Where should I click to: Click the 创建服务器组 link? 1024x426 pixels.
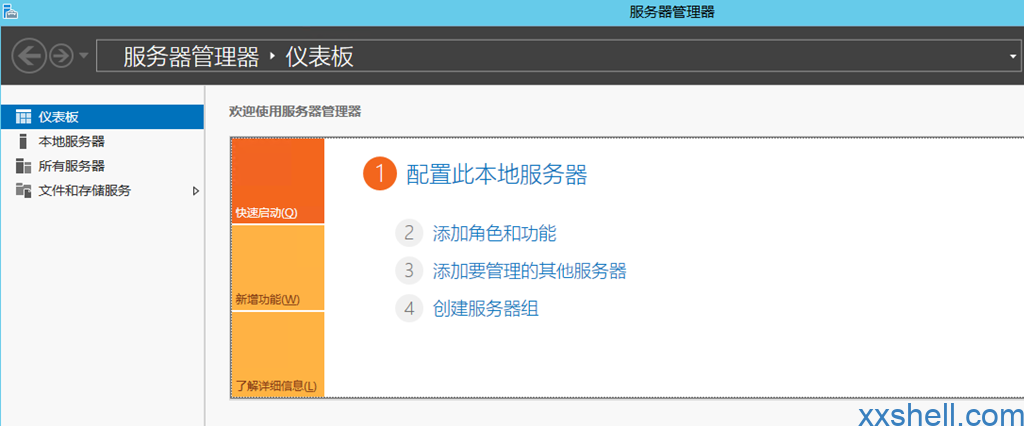[x=485, y=309]
